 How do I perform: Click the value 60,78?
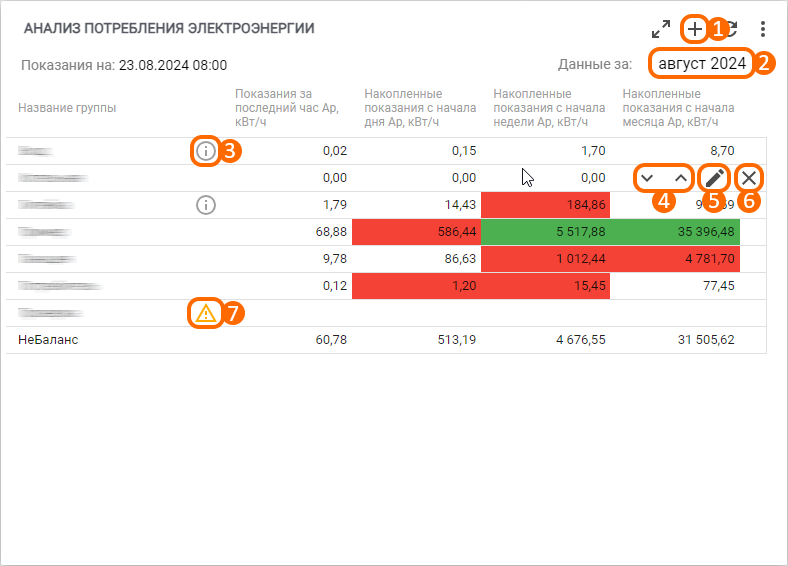tap(331, 340)
